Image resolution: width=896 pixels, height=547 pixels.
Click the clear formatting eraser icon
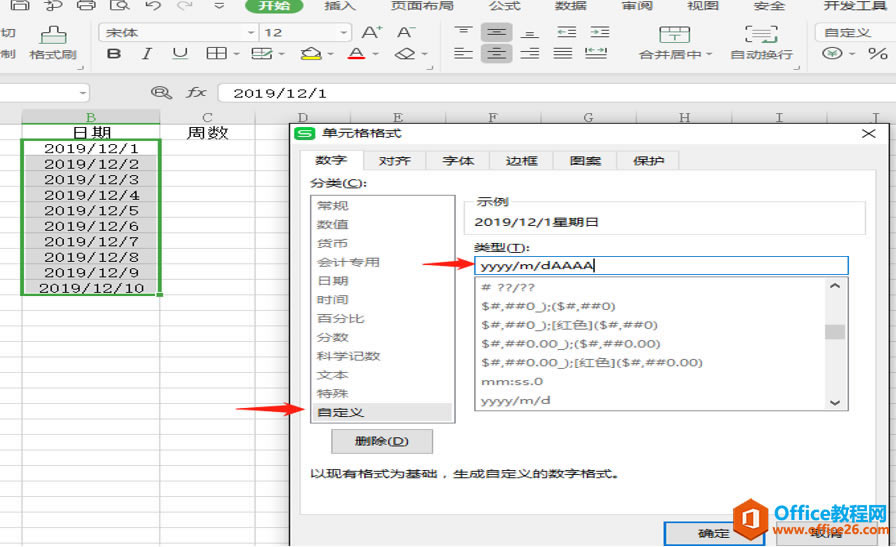point(405,54)
